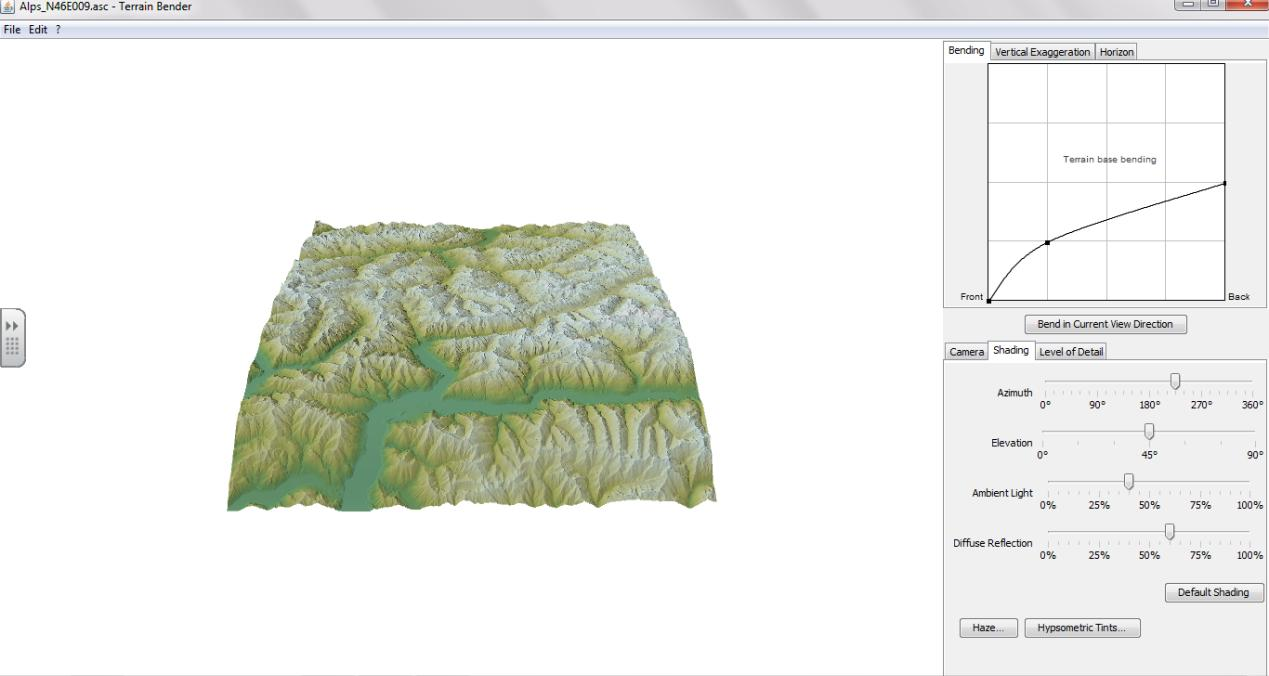Switch to the Horizon tab
This screenshot has width=1269, height=676.
pyautogui.click(x=1116, y=52)
